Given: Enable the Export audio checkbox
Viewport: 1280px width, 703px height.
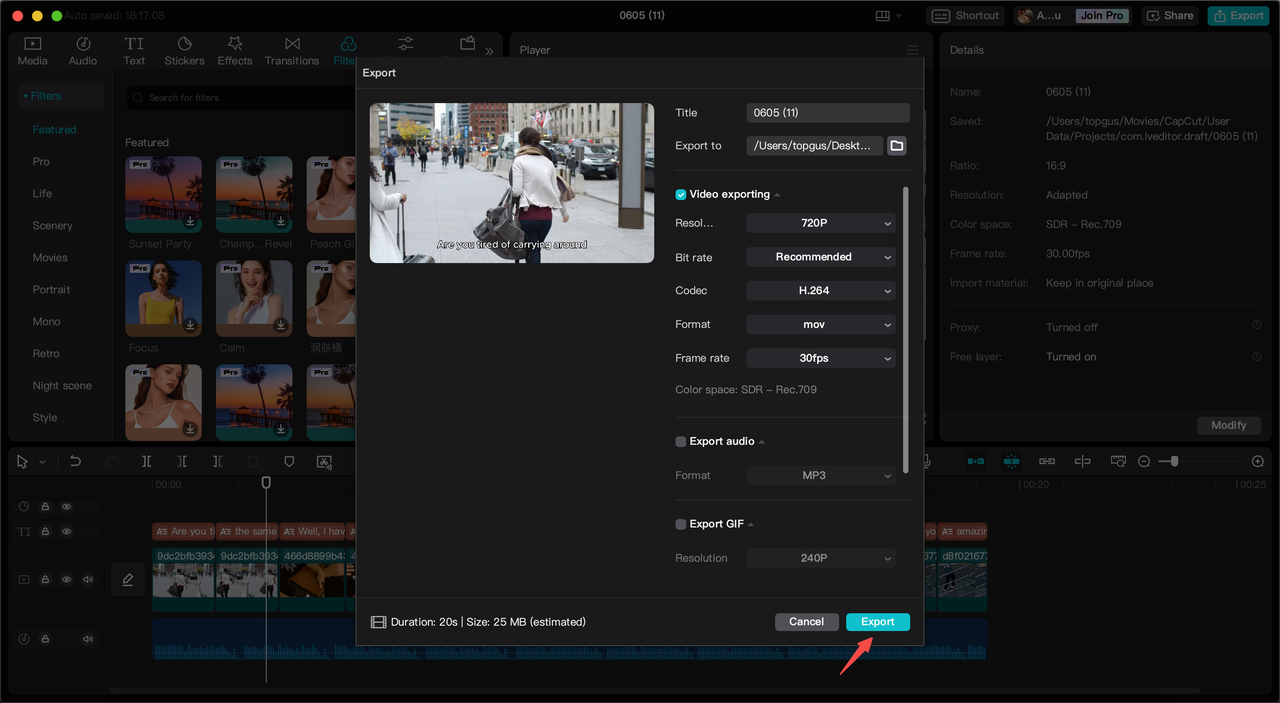Looking at the screenshot, I should (x=681, y=441).
